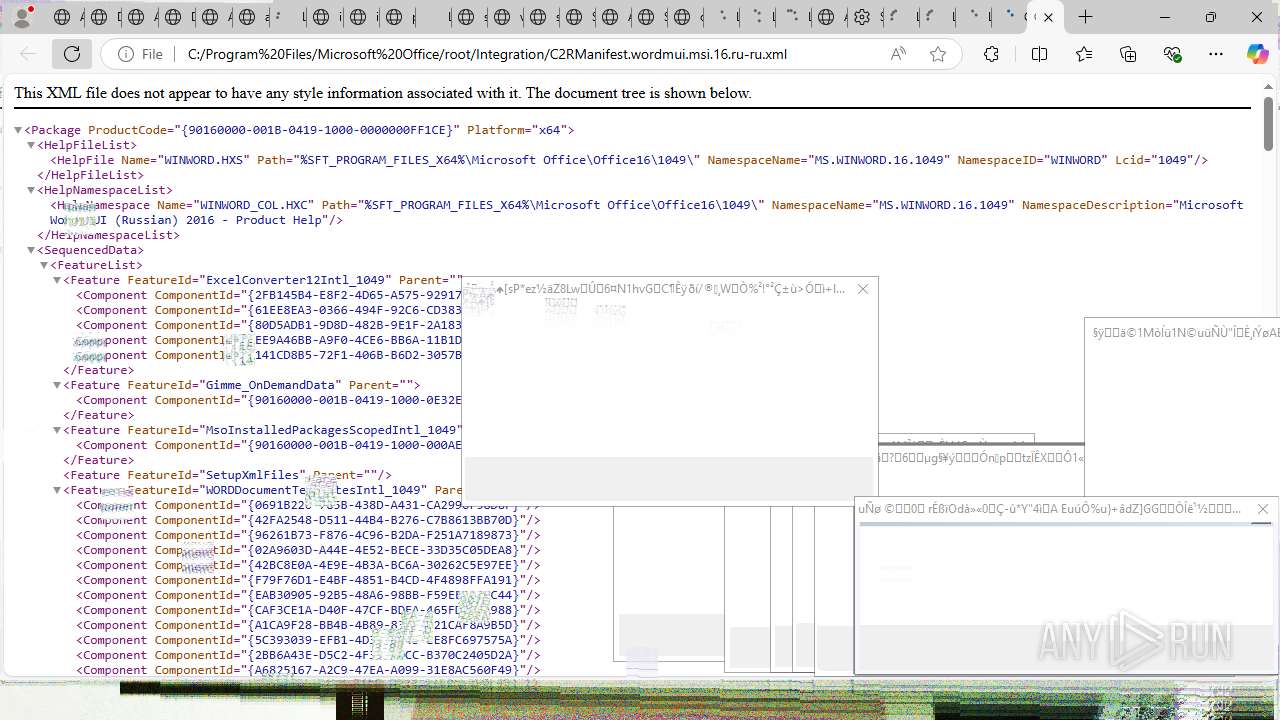Viewport: 1280px width, 720px height.
Task: Open the Favorites list icon
Action: pos(1084,54)
